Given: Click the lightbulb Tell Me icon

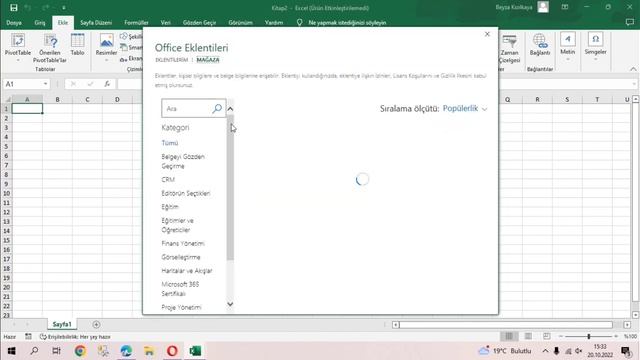Looking at the screenshot, I should click(x=299, y=22).
